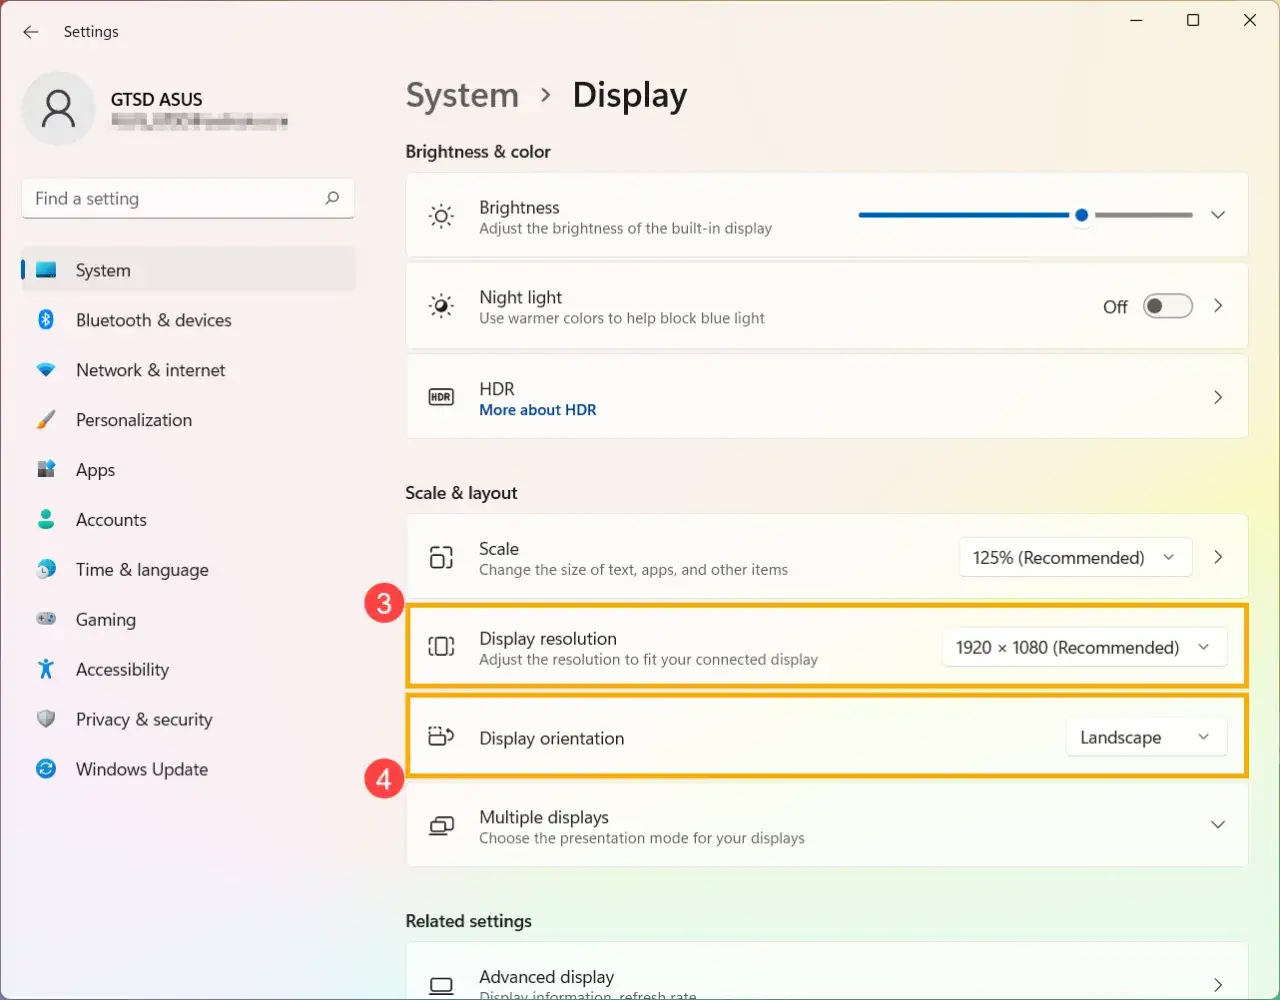Go to Privacy & security

(x=189, y=719)
